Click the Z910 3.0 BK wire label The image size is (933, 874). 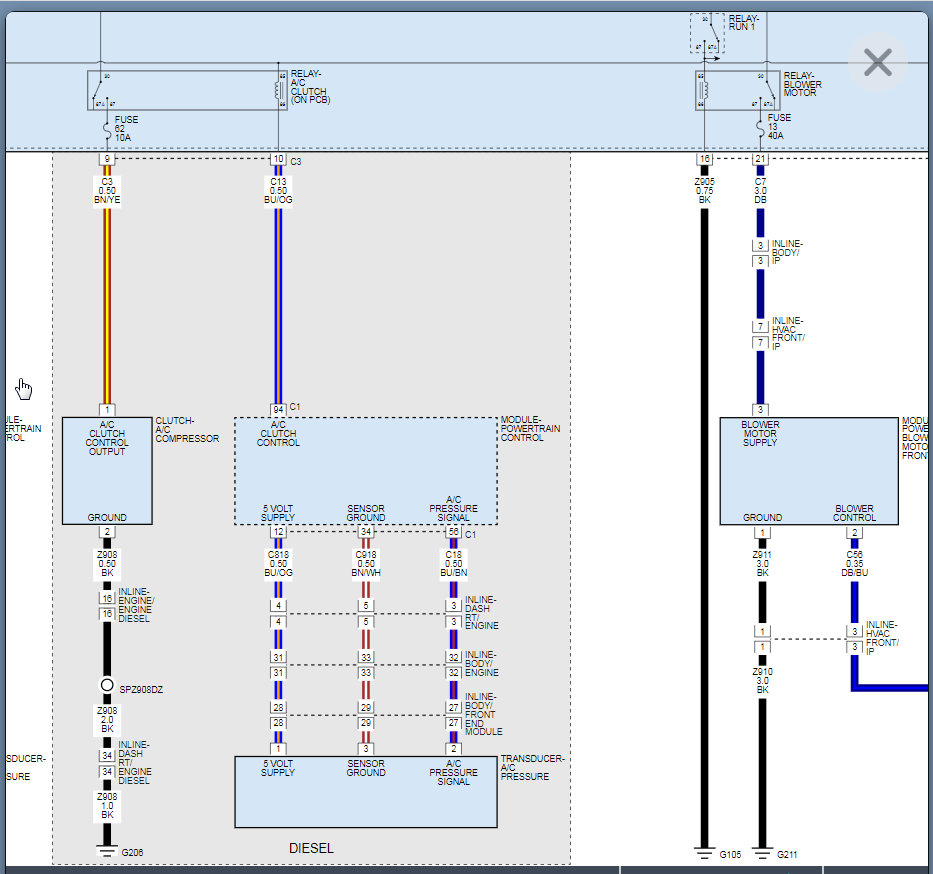tap(762, 681)
